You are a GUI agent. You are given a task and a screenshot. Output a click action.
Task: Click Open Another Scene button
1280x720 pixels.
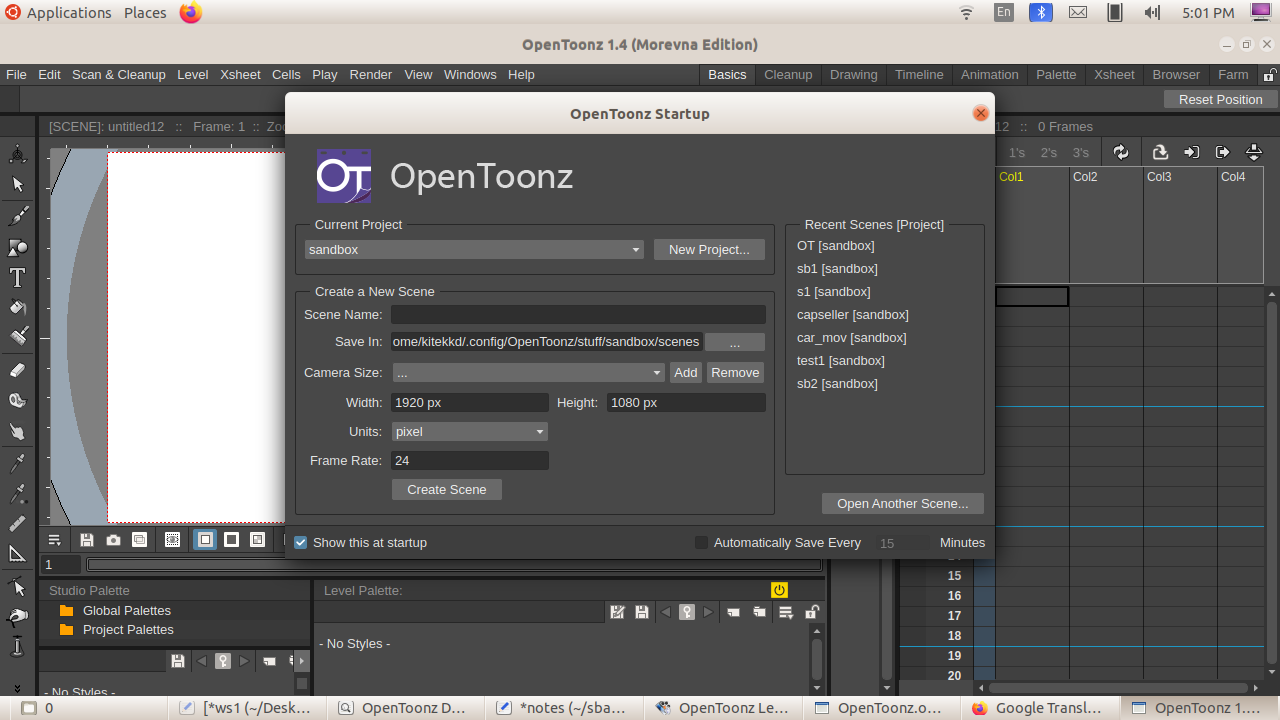click(902, 503)
